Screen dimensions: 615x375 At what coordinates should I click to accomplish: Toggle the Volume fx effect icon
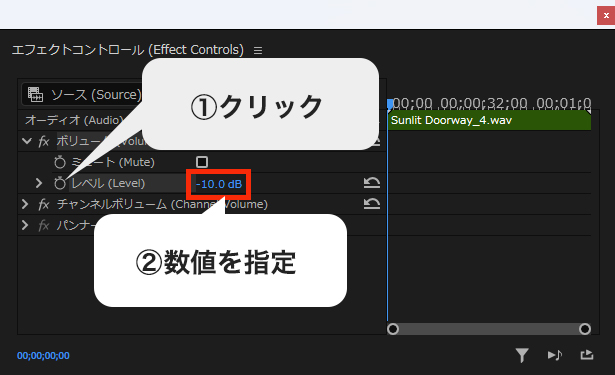click(x=44, y=141)
